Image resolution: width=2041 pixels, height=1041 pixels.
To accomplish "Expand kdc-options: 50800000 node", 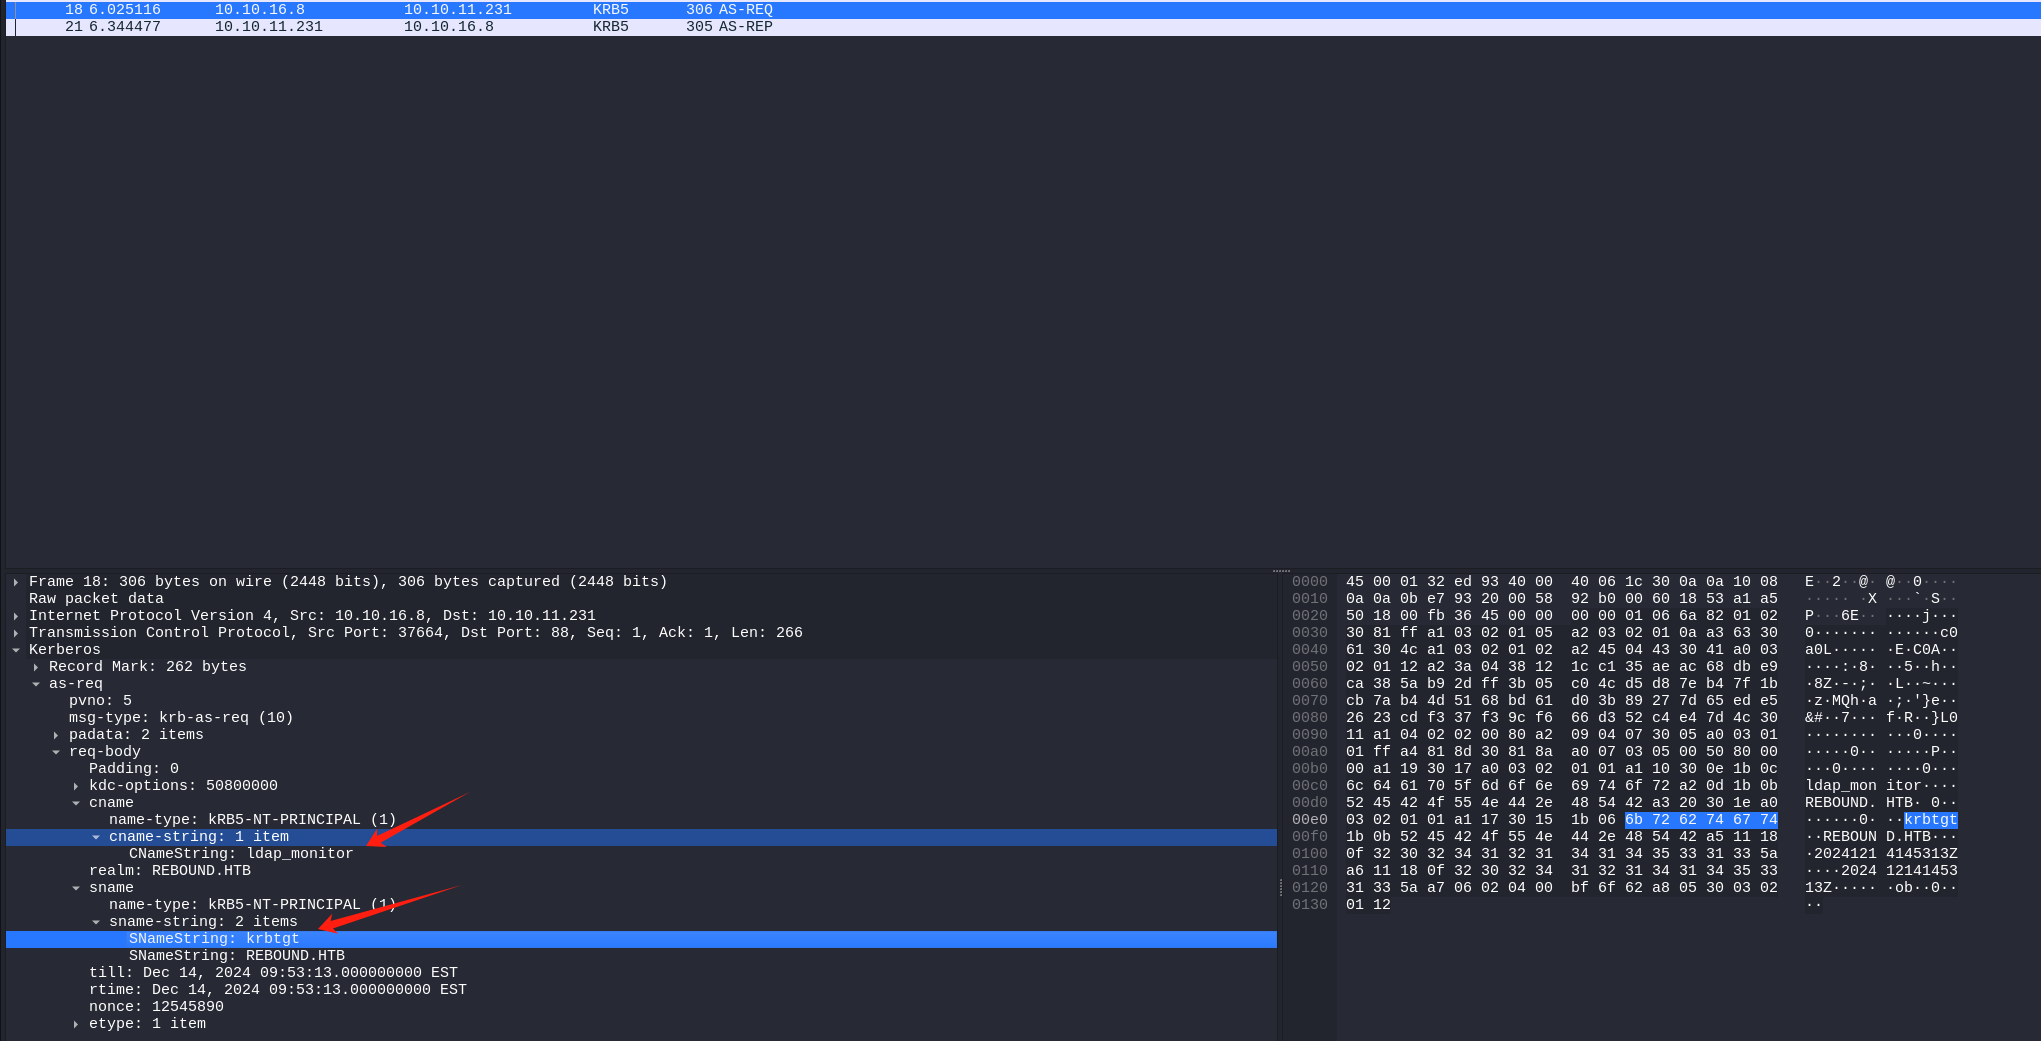I will (x=76, y=786).
